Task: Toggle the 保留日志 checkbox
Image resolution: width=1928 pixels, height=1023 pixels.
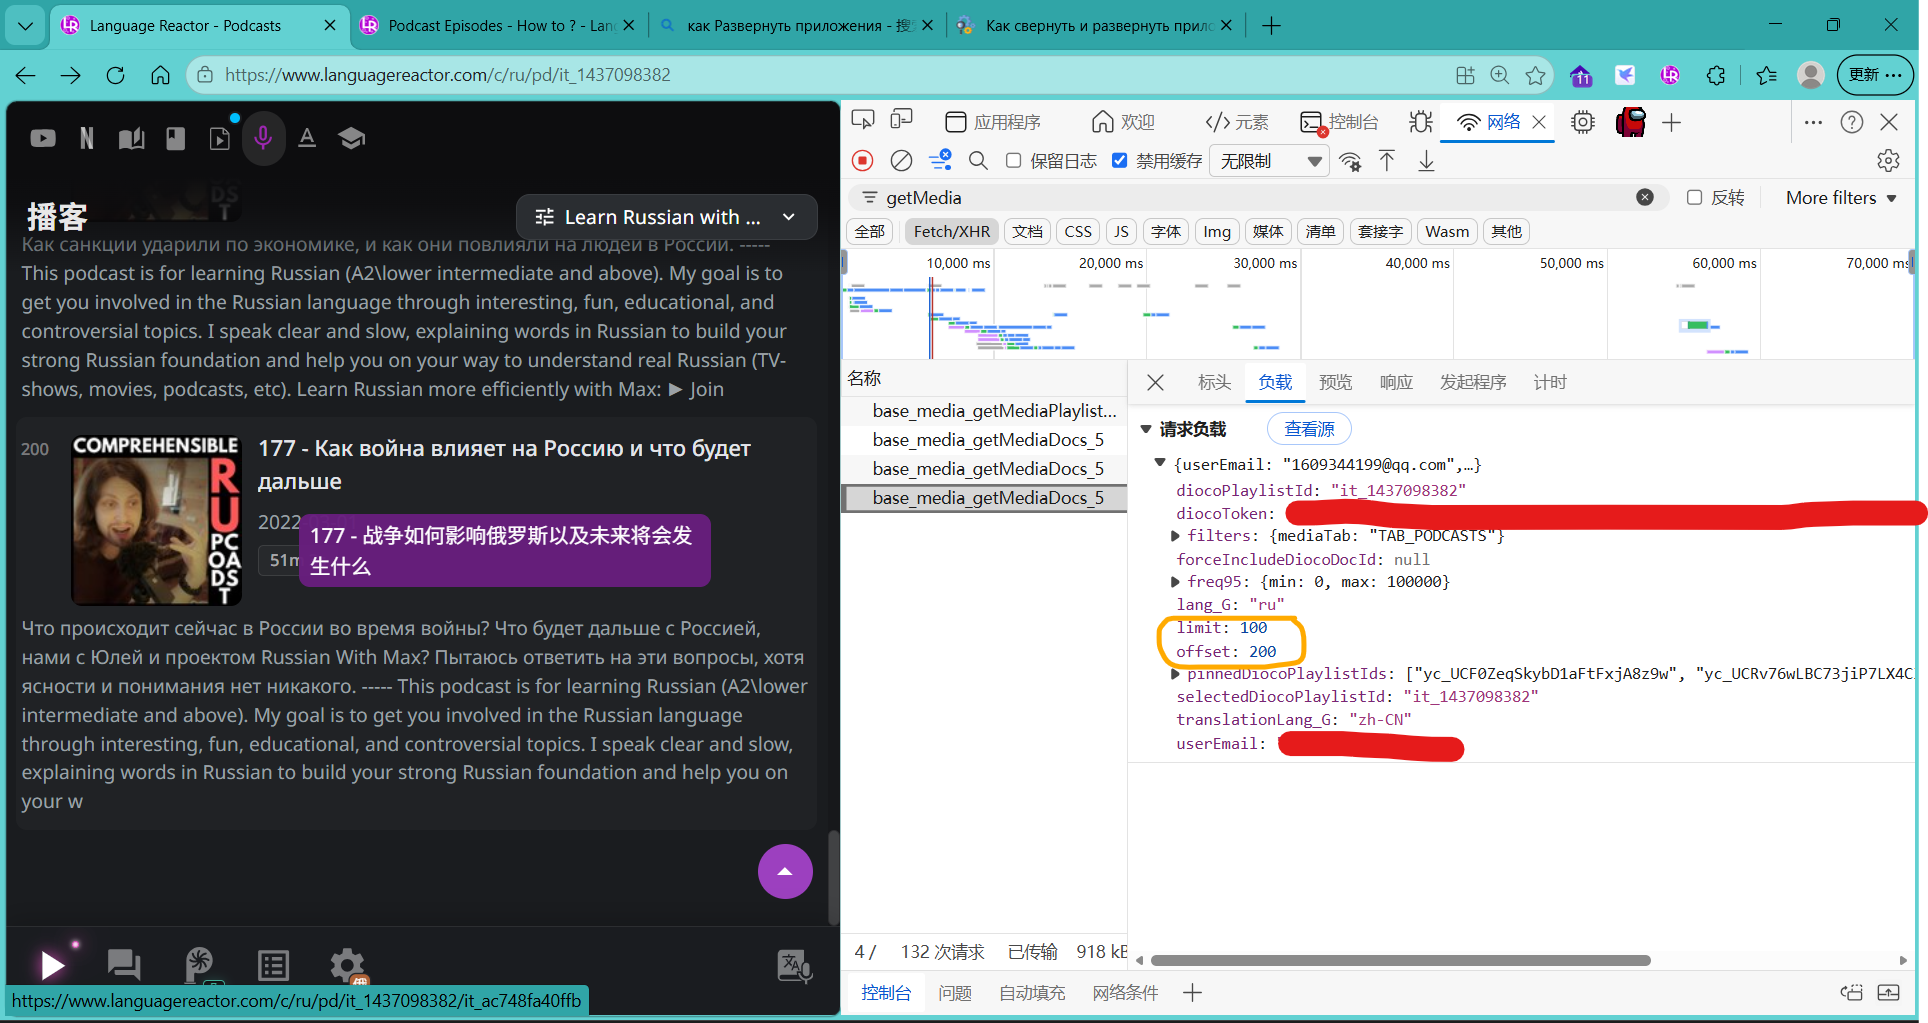Action: [x=1013, y=160]
